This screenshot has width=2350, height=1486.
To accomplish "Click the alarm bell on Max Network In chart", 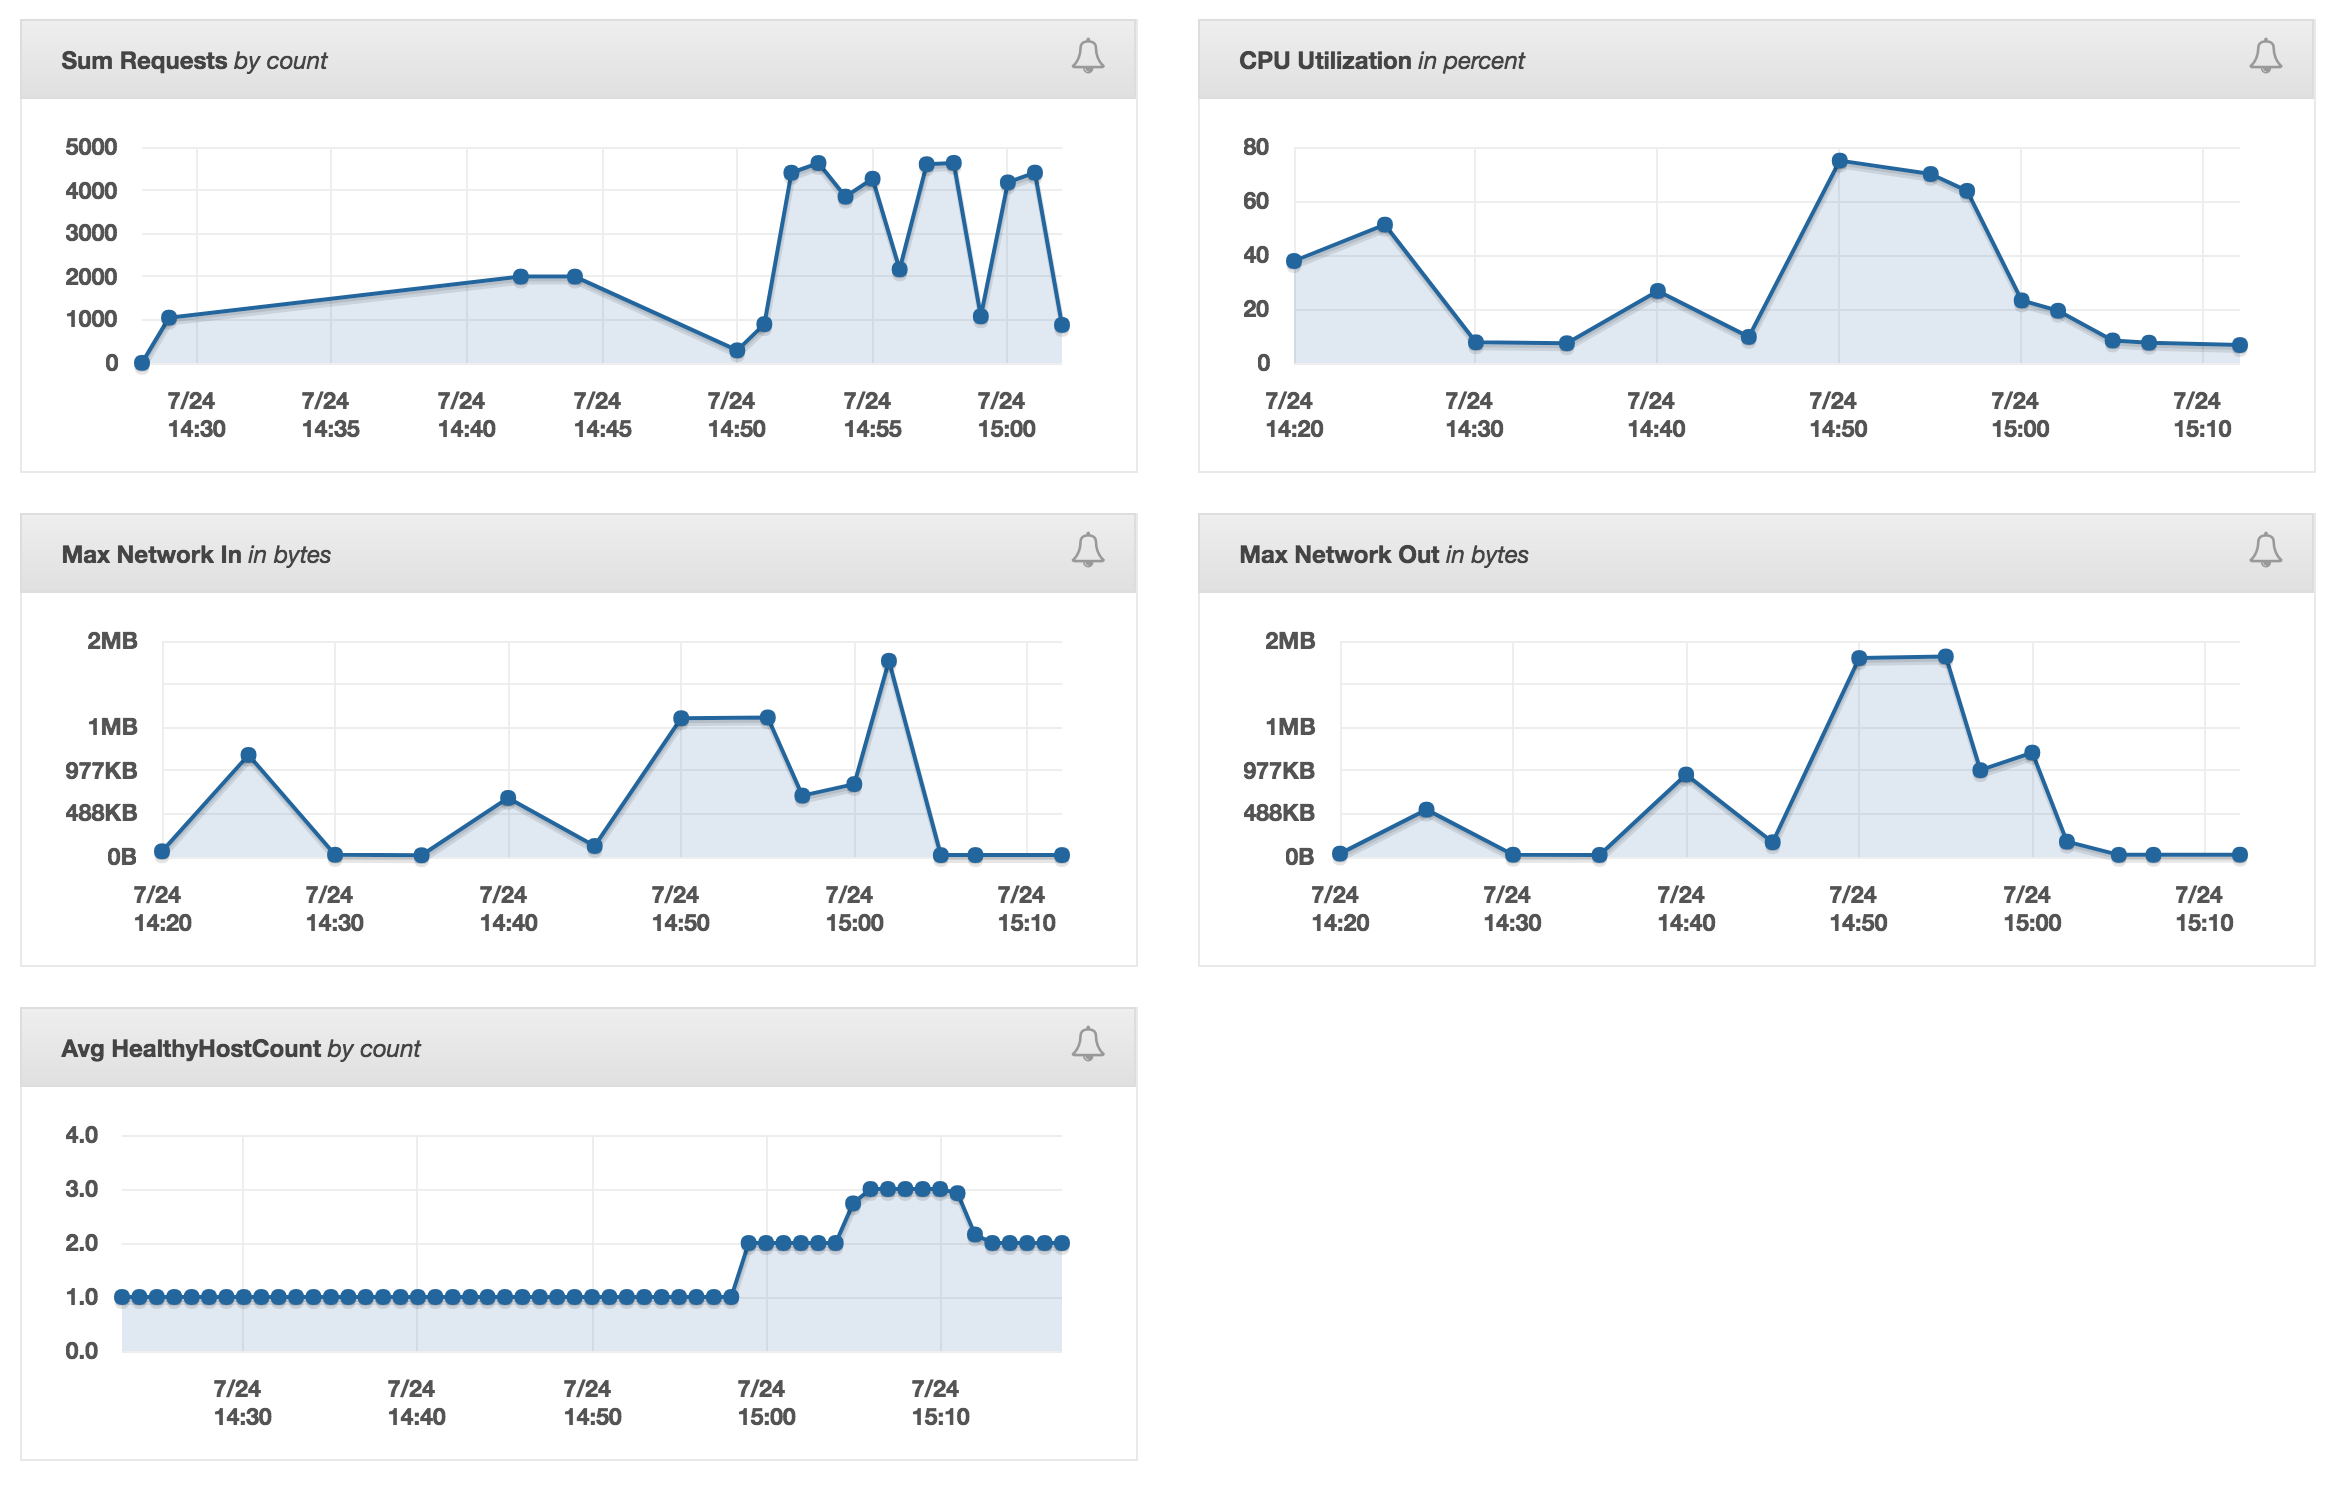I will pyautogui.click(x=1090, y=551).
